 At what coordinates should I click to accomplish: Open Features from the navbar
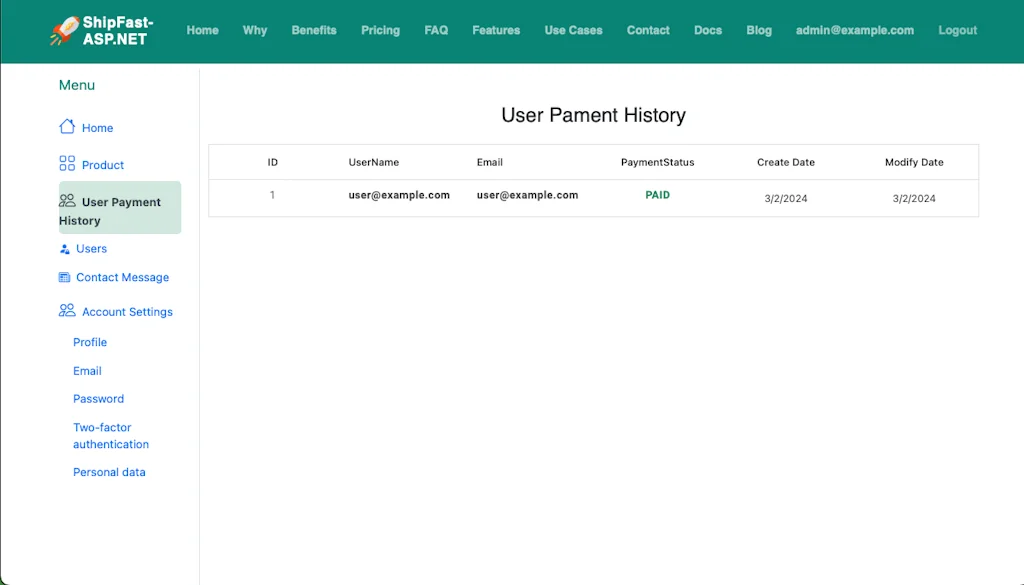(496, 30)
